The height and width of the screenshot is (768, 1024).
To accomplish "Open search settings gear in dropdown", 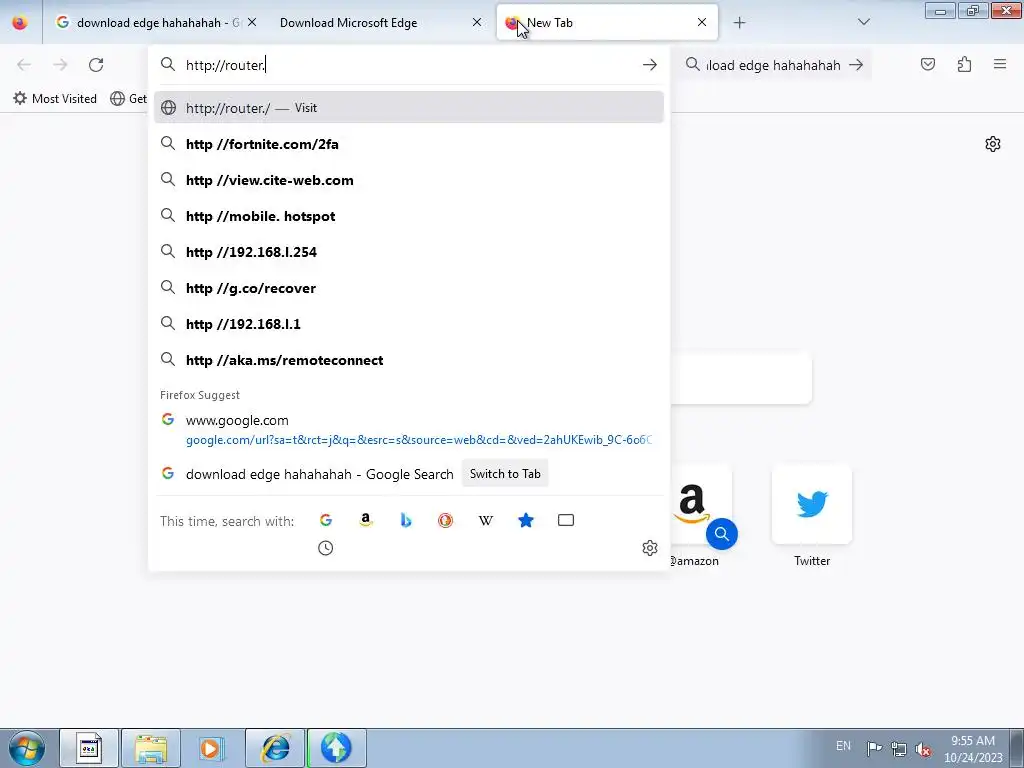I will pos(650,548).
